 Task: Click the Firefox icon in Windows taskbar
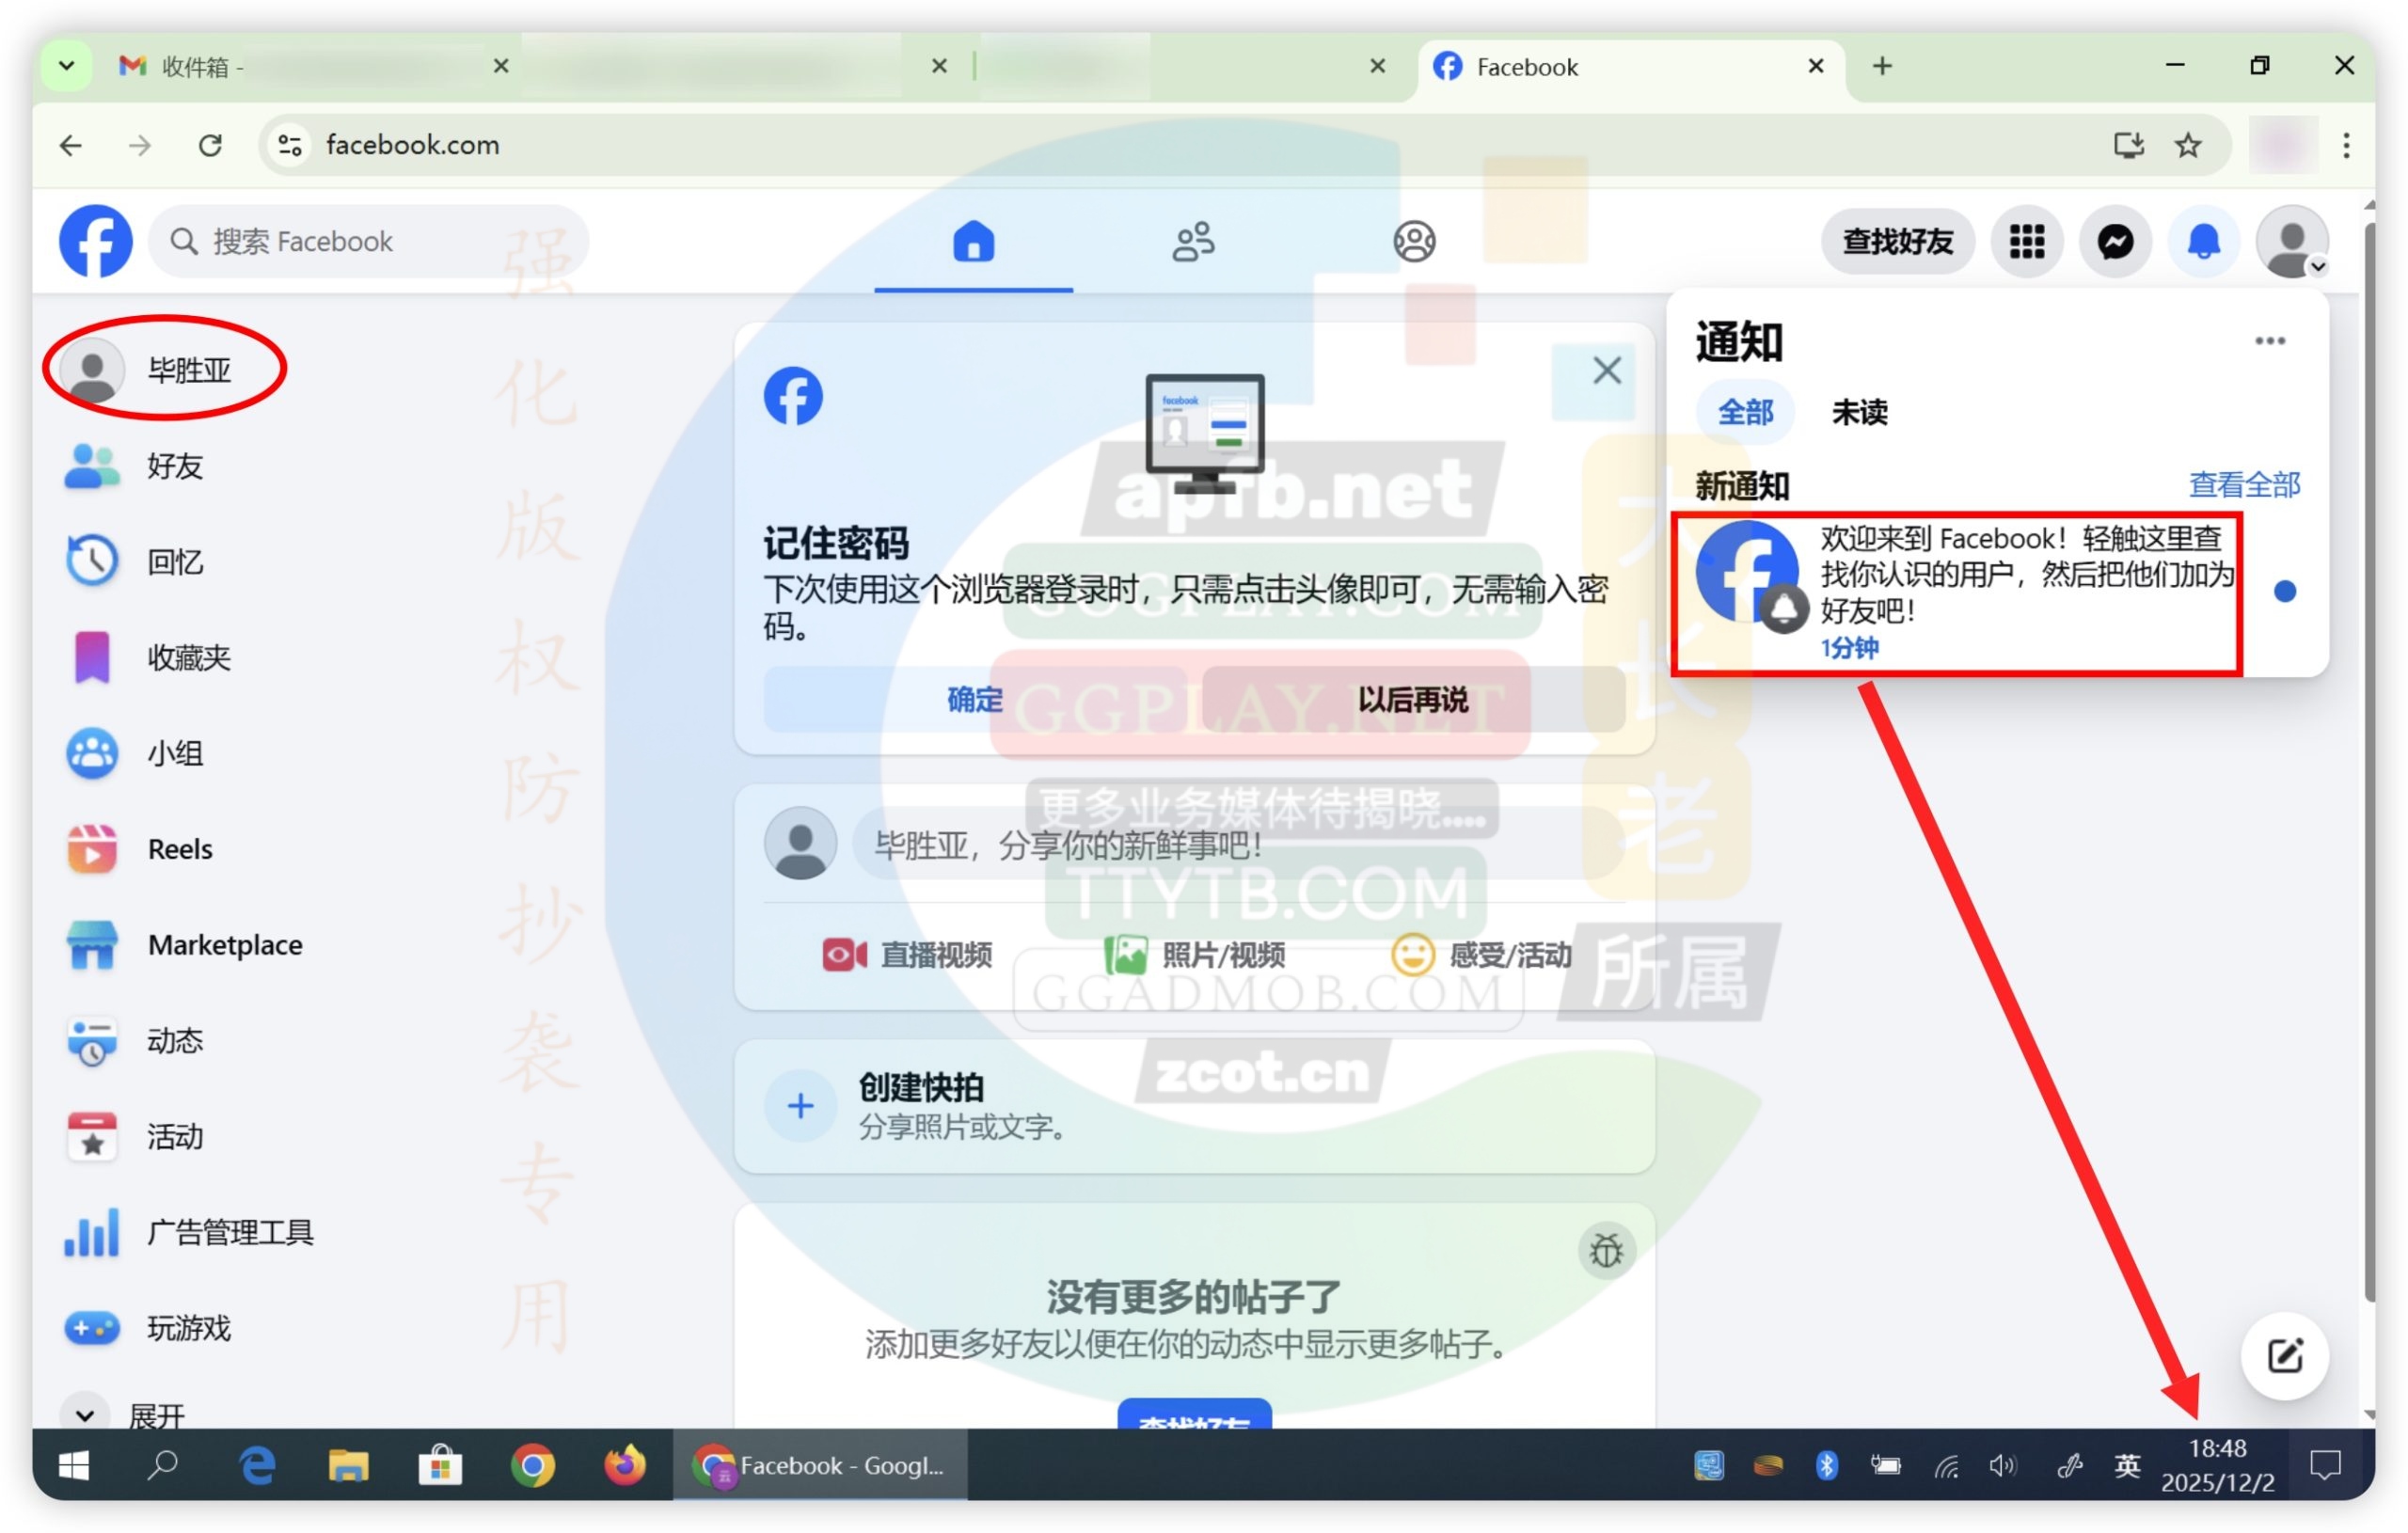click(x=624, y=1466)
